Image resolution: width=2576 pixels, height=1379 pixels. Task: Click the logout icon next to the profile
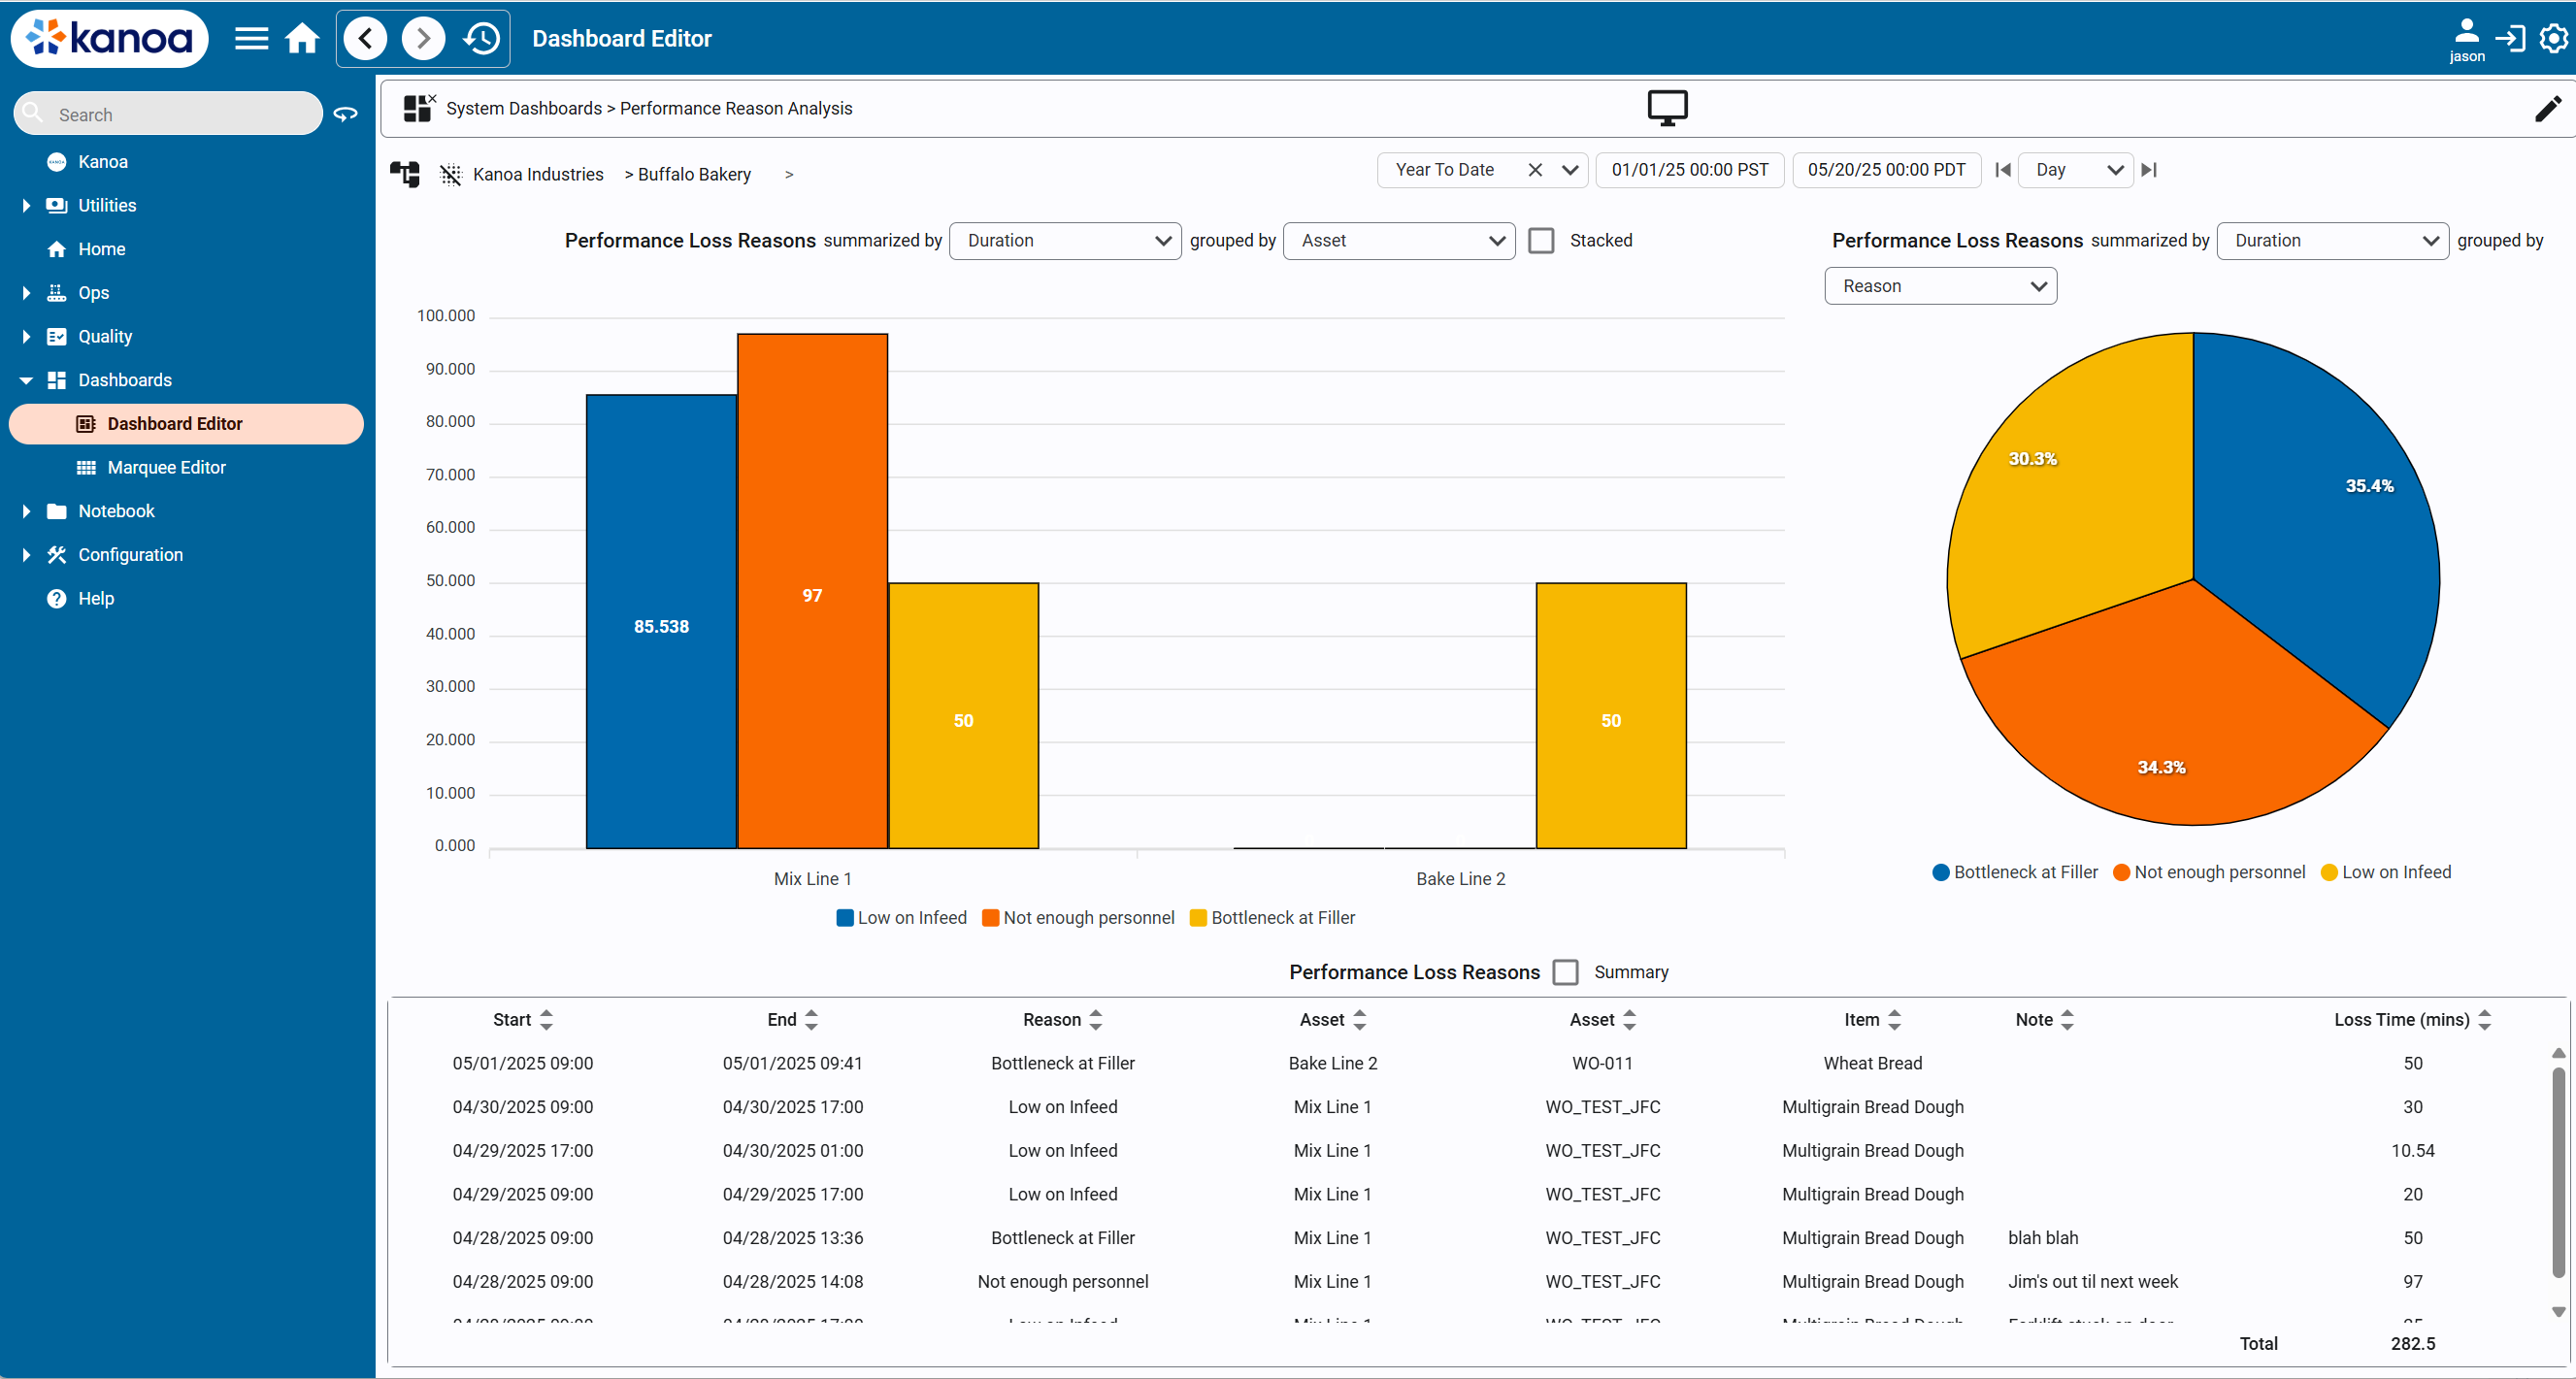click(x=2512, y=38)
